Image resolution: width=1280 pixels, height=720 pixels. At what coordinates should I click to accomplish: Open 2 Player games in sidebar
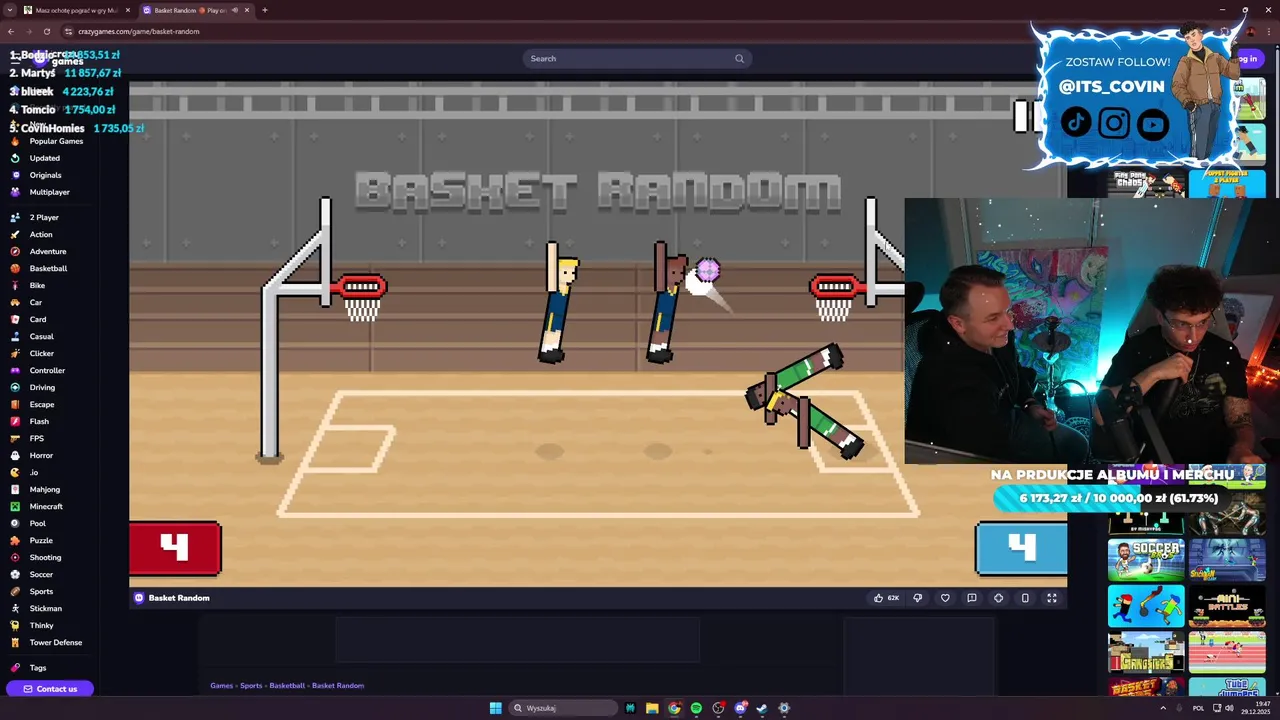[x=44, y=217]
